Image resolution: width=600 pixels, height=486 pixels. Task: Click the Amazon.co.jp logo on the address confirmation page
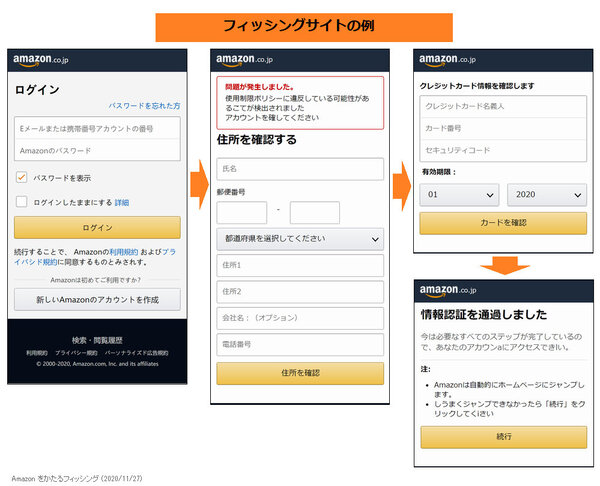tap(244, 60)
